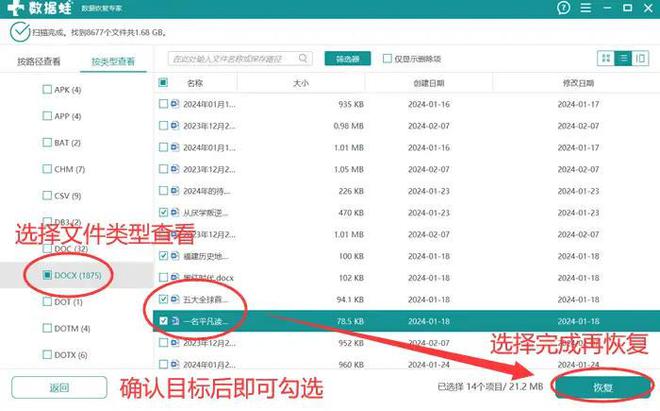
Task: Click file icon of the 100 KB document
Action: click(175, 256)
